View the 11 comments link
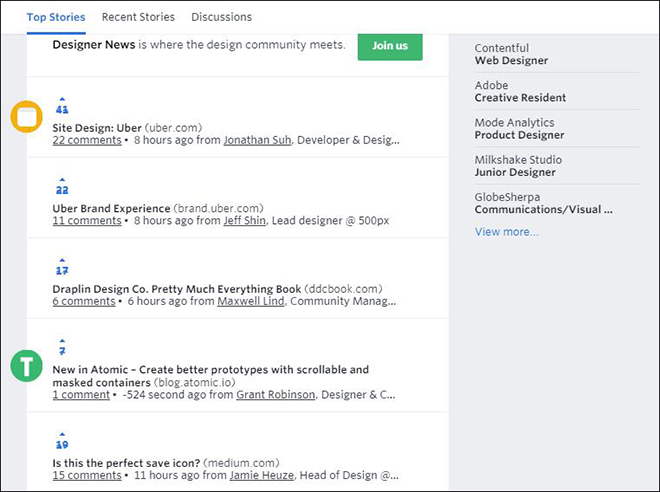 tap(87, 221)
